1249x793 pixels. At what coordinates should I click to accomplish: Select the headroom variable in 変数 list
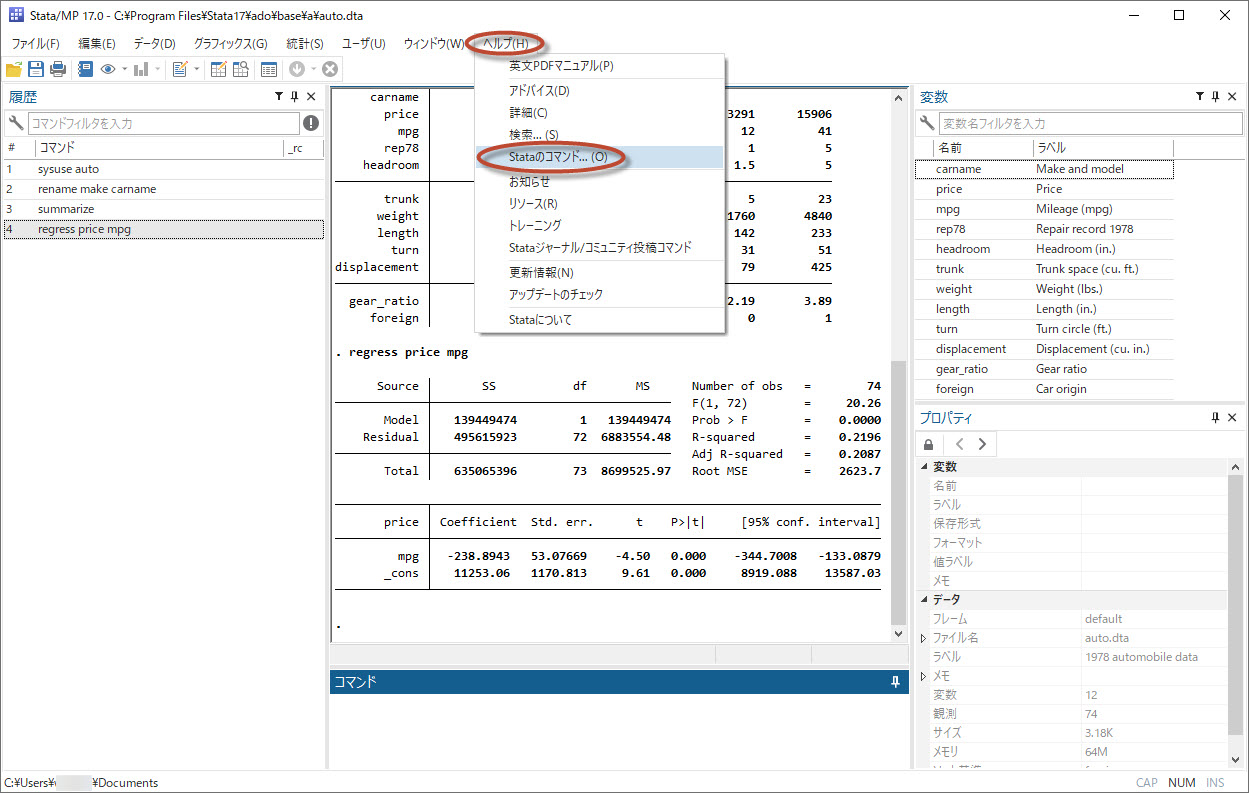(x=1045, y=249)
